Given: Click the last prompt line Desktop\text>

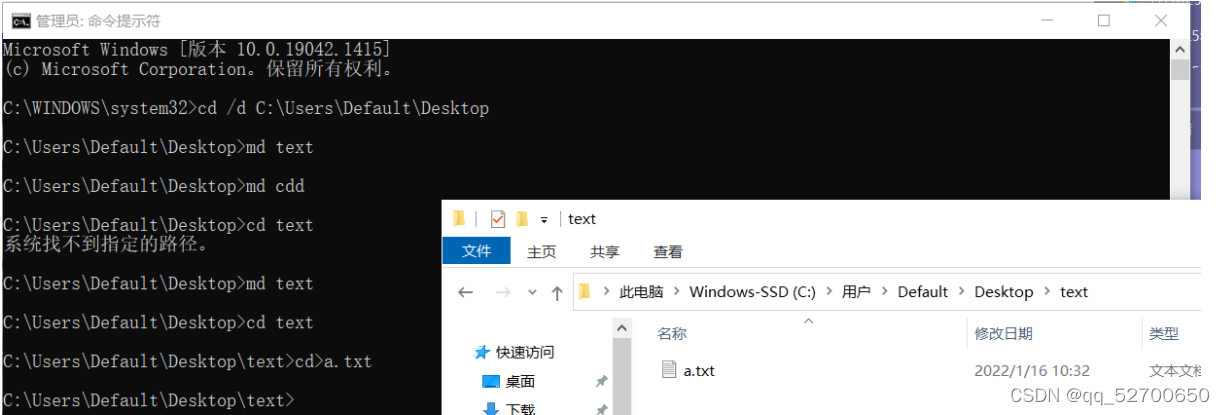Looking at the screenshot, I should click(x=149, y=400).
